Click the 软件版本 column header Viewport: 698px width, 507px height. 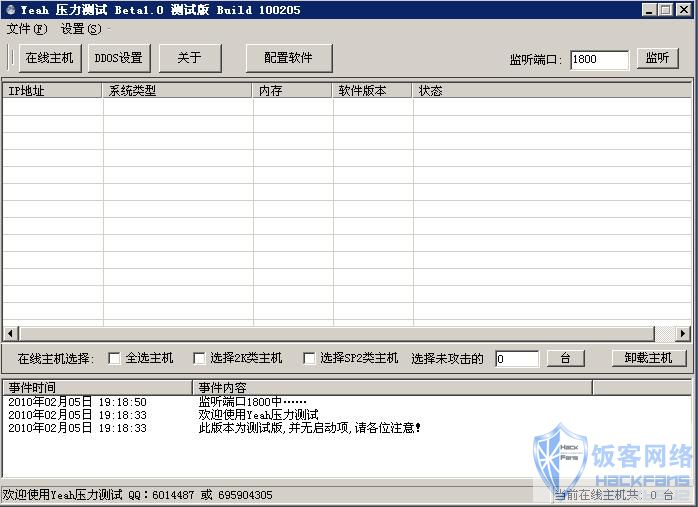tap(372, 91)
